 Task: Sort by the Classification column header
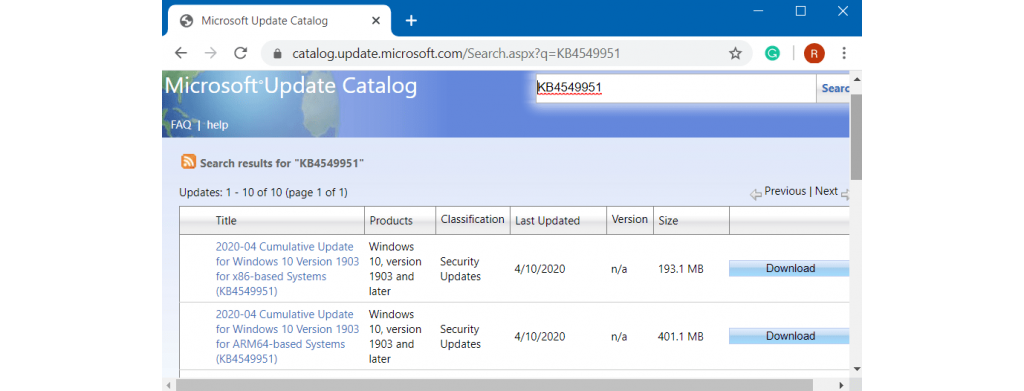pos(472,219)
